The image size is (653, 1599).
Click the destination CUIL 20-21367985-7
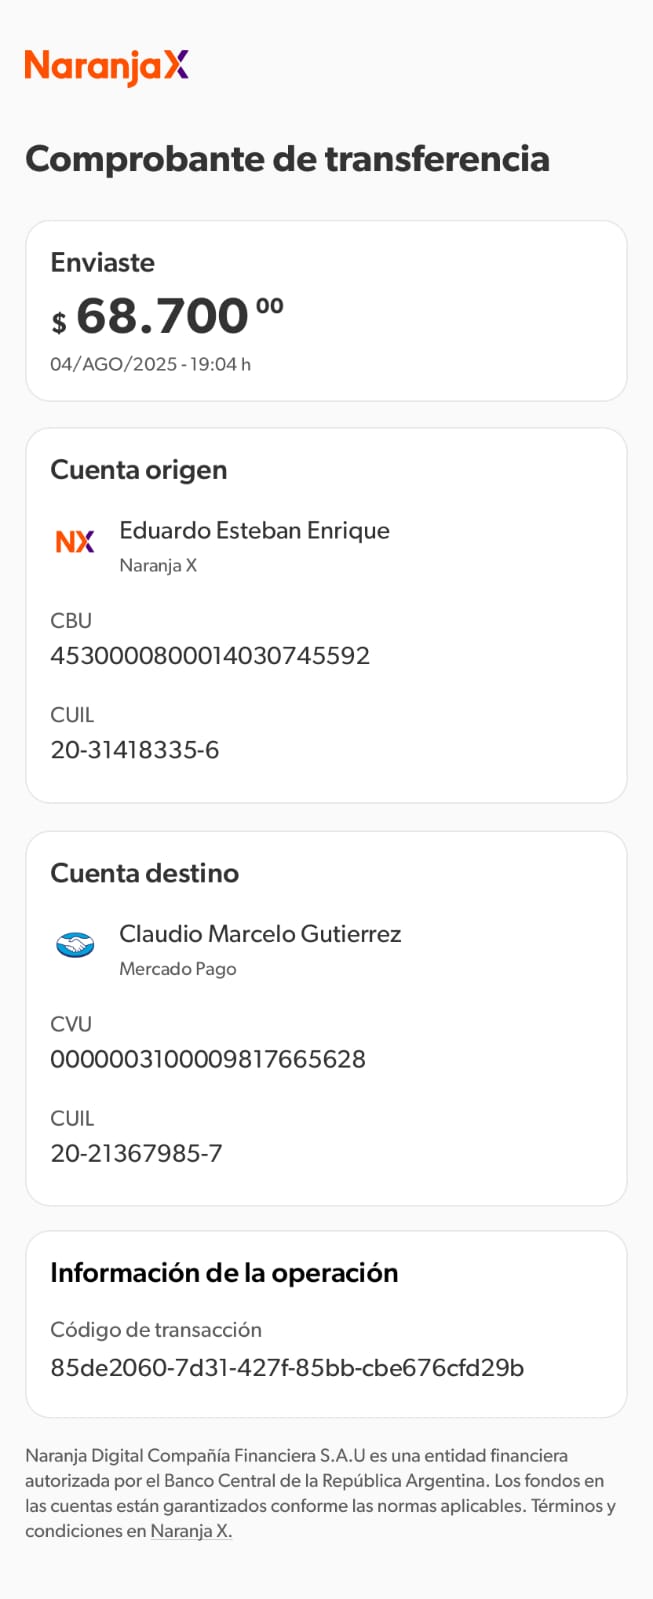pyautogui.click(x=136, y=1153)
